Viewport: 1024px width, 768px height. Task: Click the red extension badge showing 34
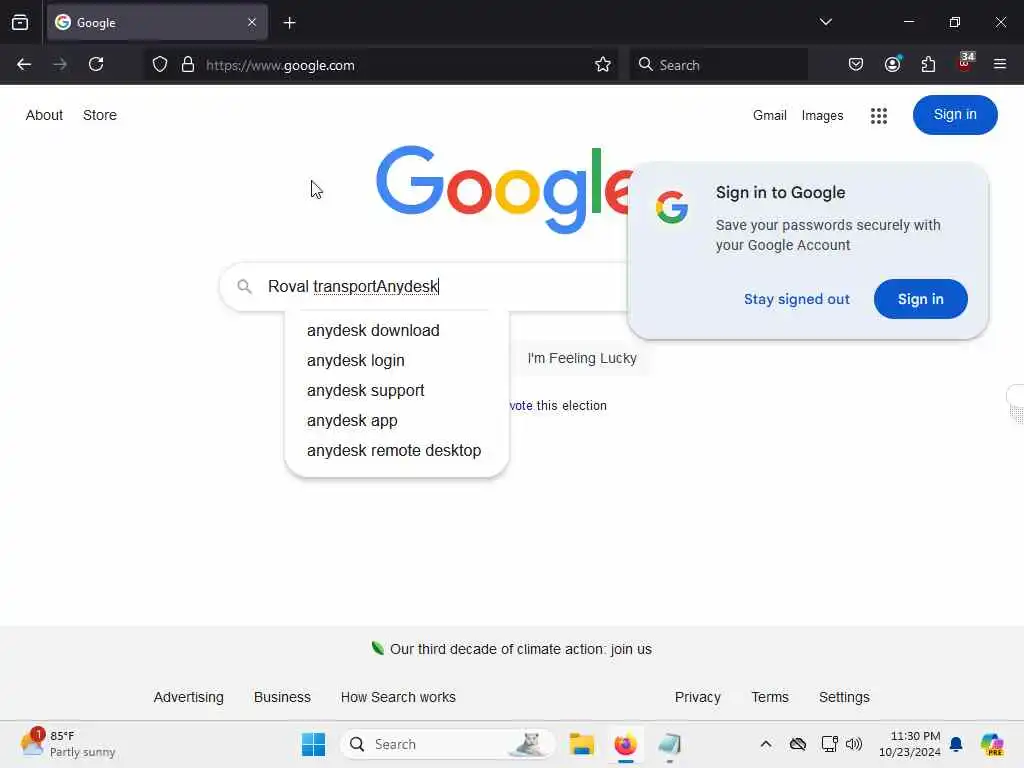(965, 63)
